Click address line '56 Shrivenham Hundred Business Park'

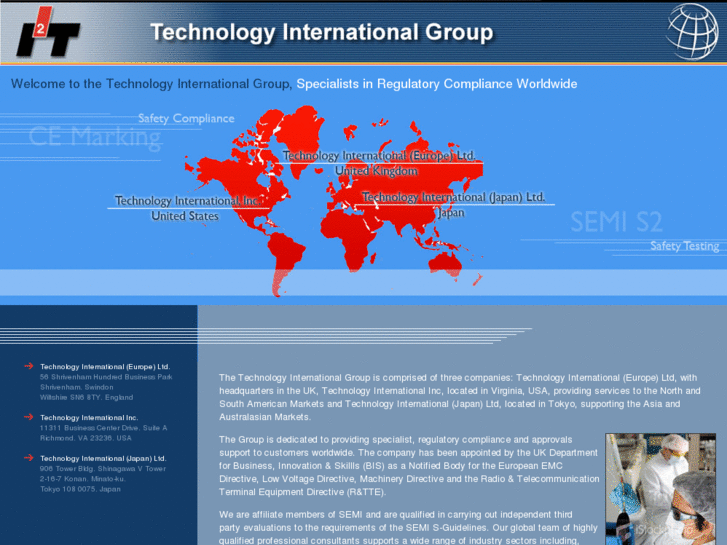click(106, 377)
